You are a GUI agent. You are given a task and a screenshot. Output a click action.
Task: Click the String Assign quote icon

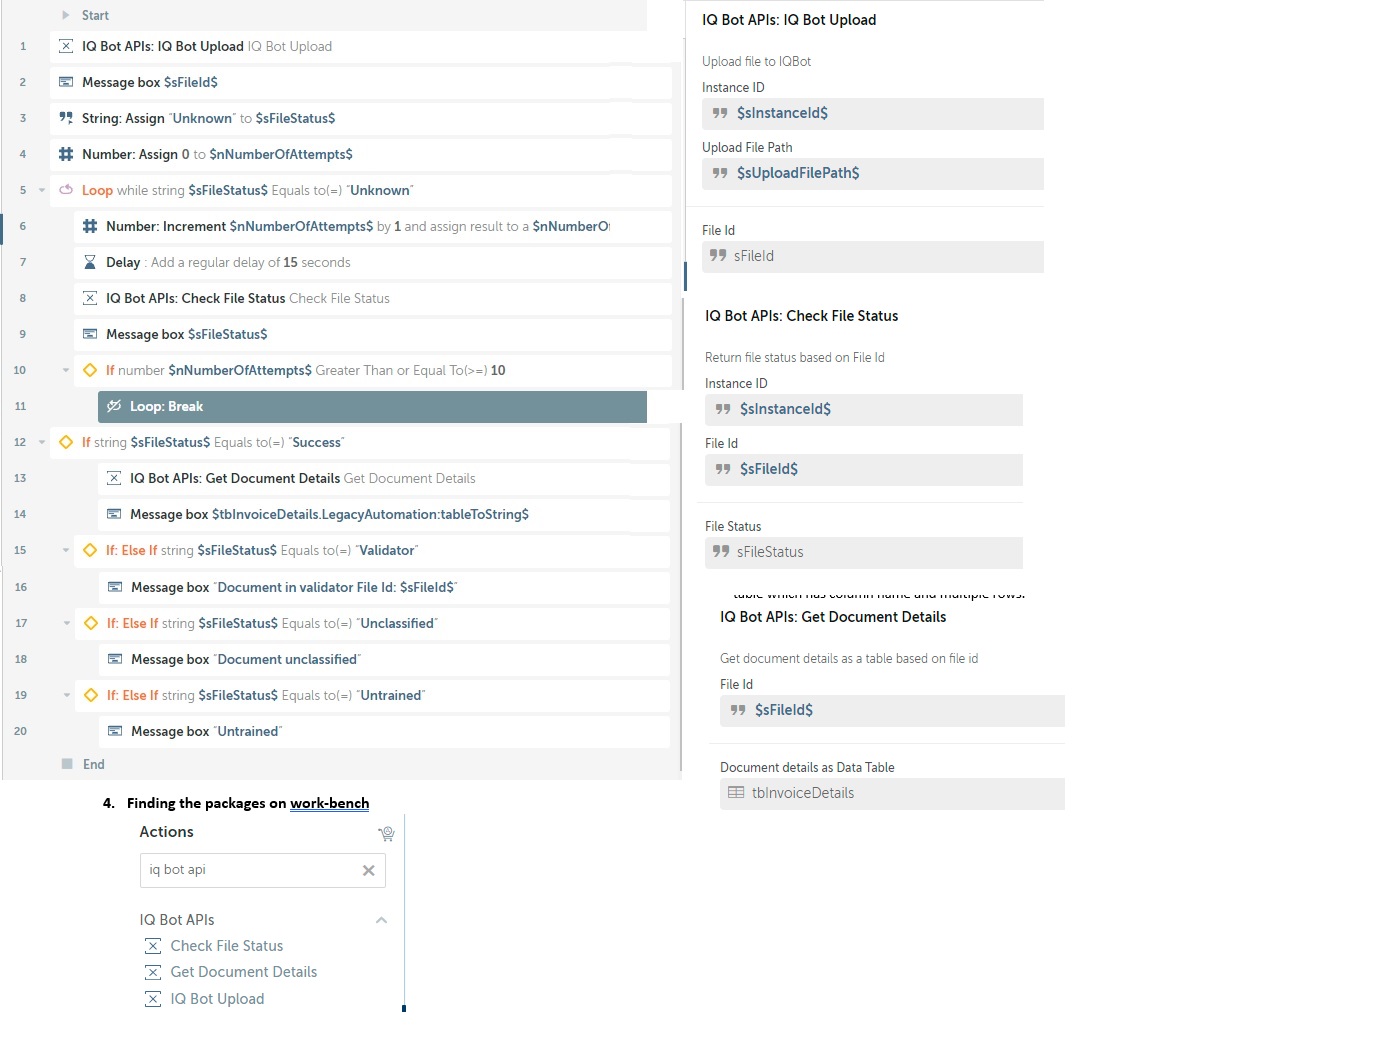66,118
